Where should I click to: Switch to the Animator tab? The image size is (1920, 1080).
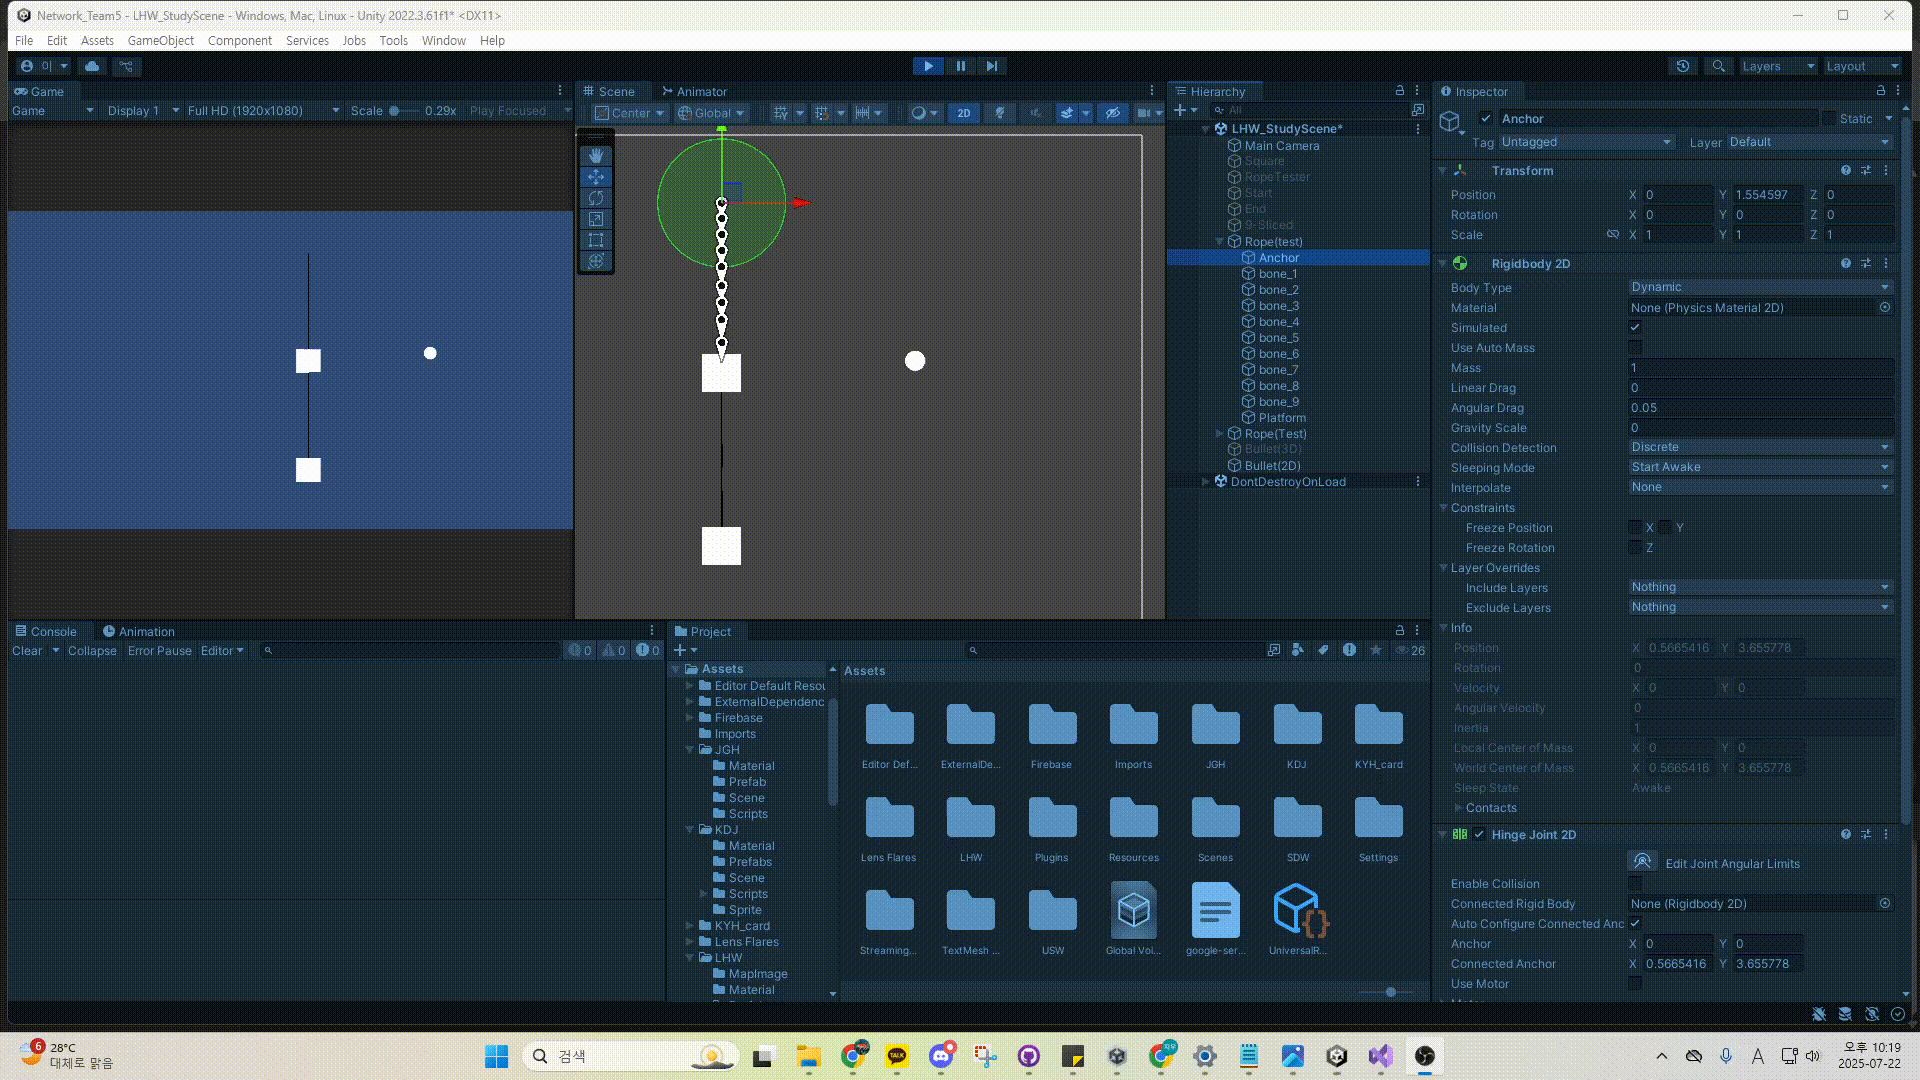[695, 91]
